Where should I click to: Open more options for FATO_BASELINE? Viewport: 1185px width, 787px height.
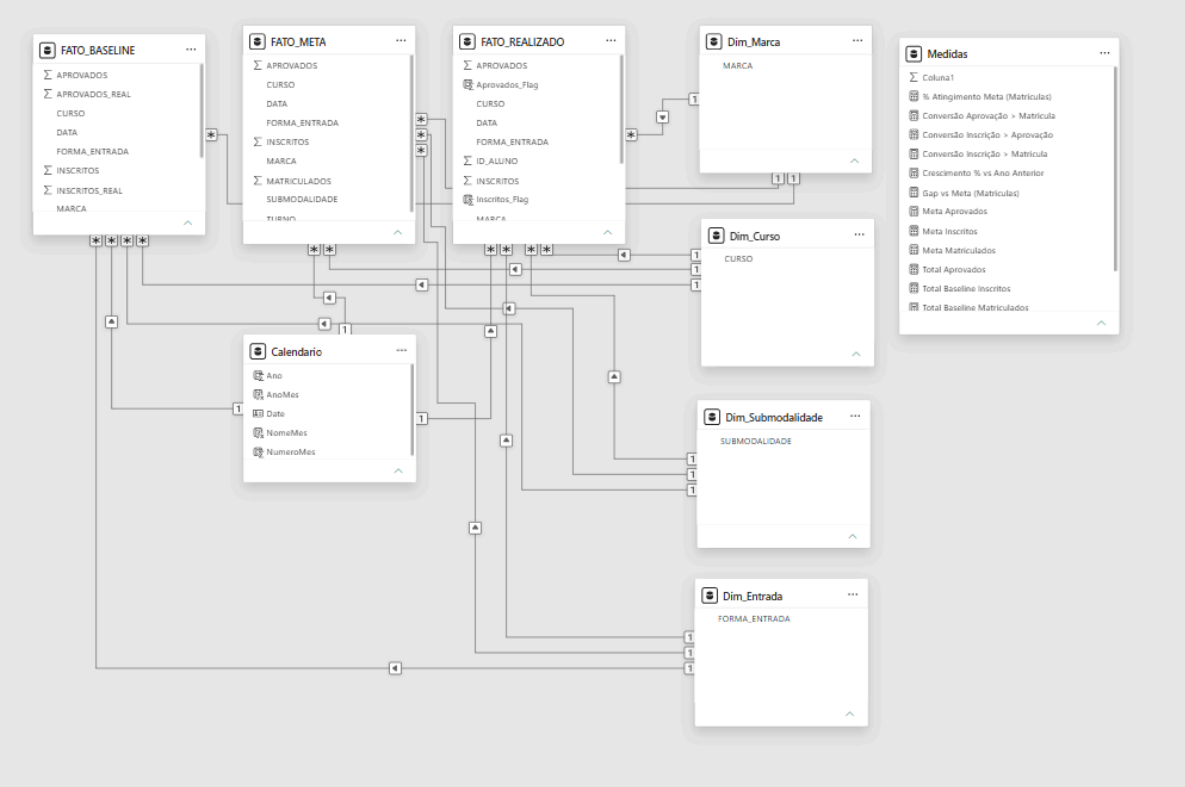[x=190, y=50]
